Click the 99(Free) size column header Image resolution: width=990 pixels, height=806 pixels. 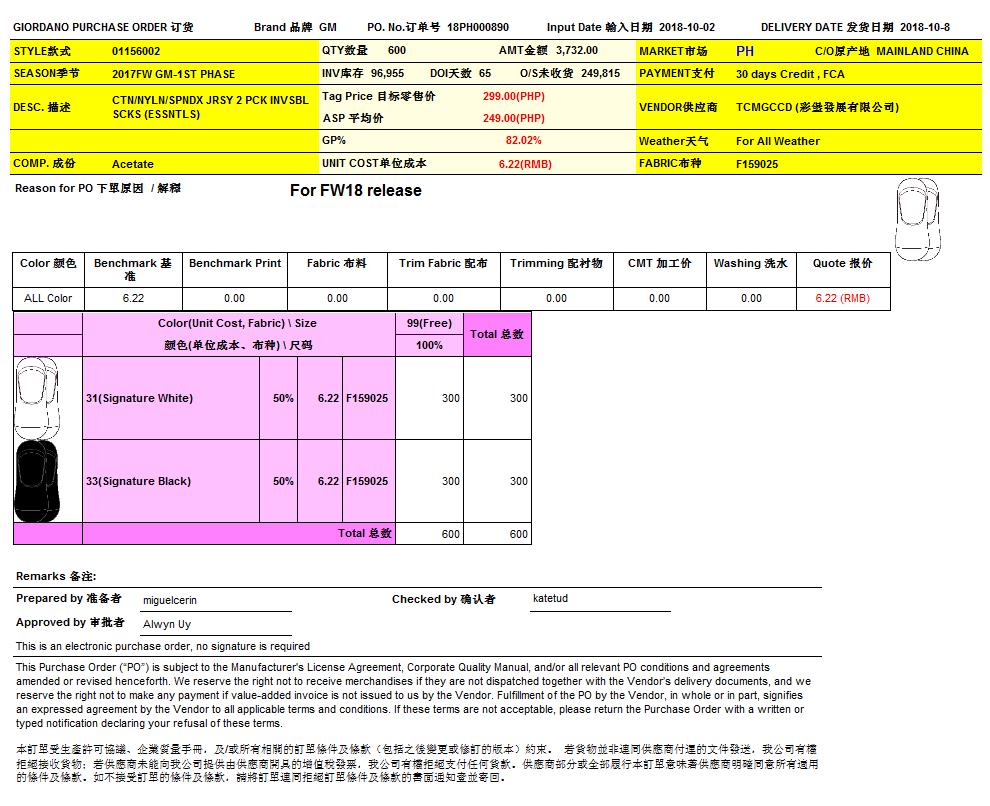[x=429, y=323]
